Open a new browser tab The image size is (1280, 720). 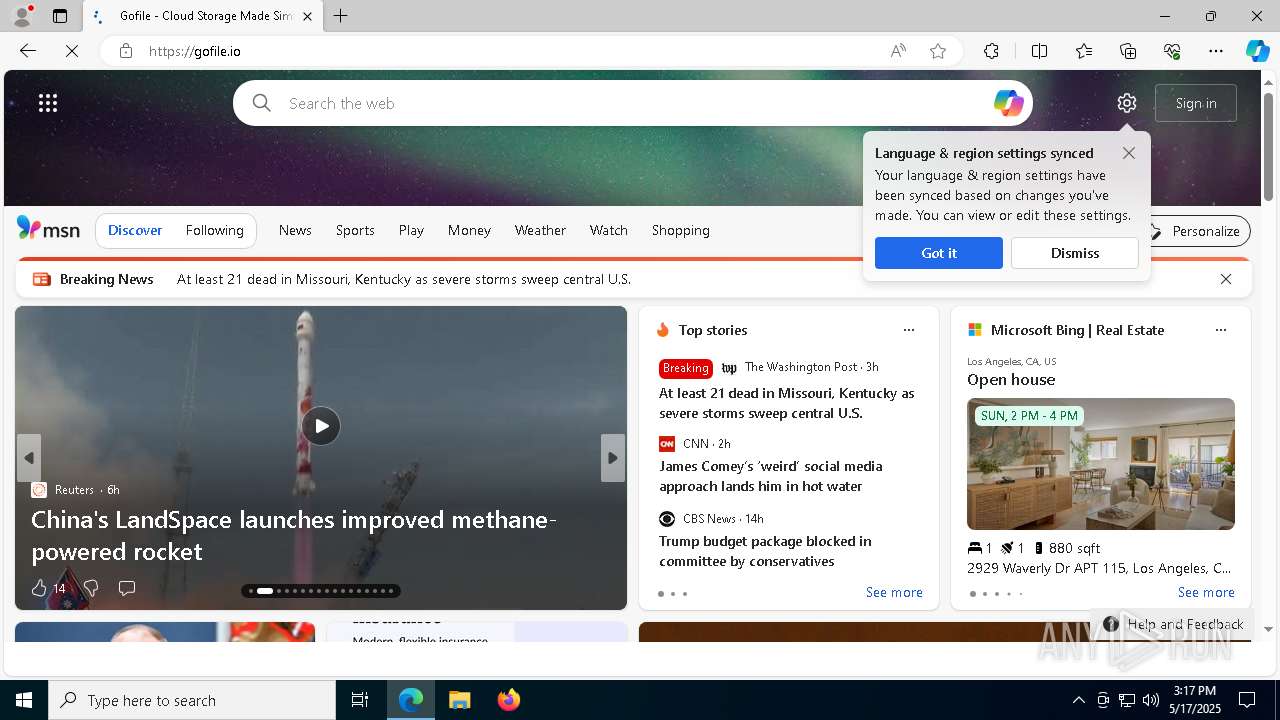click(341, 16)
